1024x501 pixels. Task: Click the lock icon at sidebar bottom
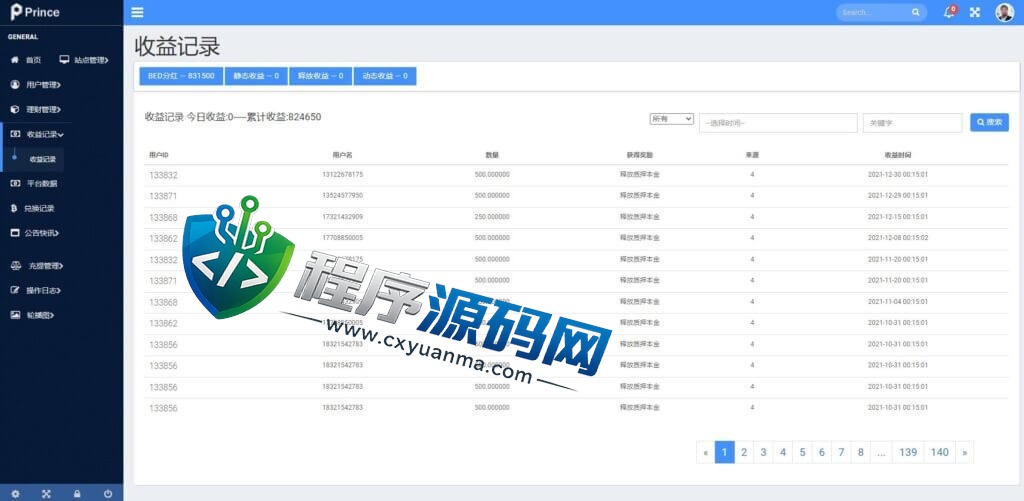(77, 494)
